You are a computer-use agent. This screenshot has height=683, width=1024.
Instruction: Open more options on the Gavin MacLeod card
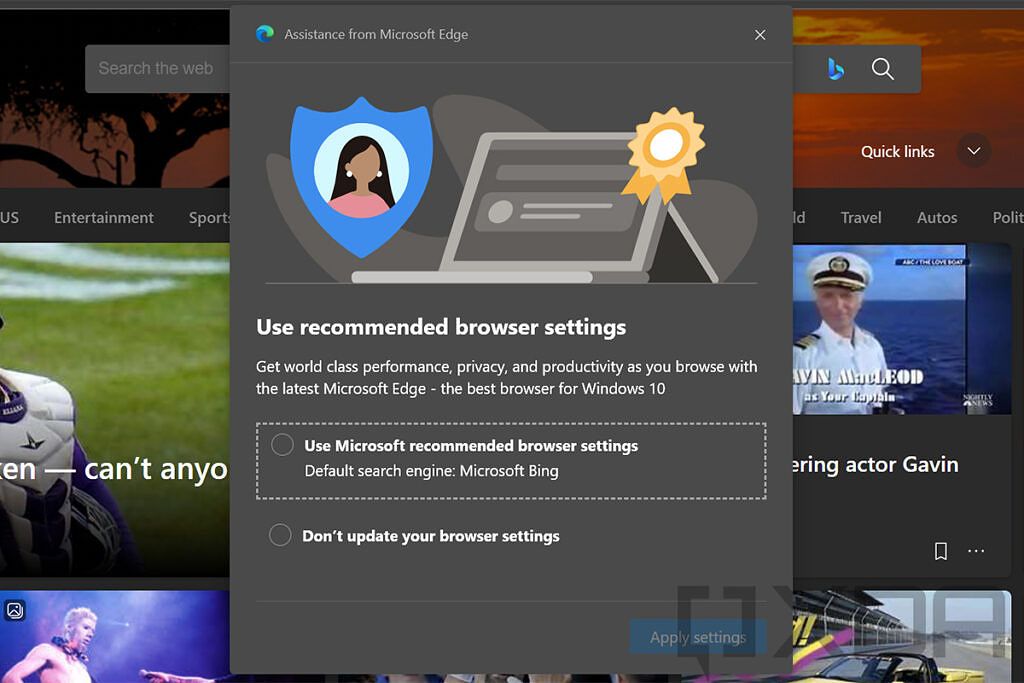coord(976,551)
